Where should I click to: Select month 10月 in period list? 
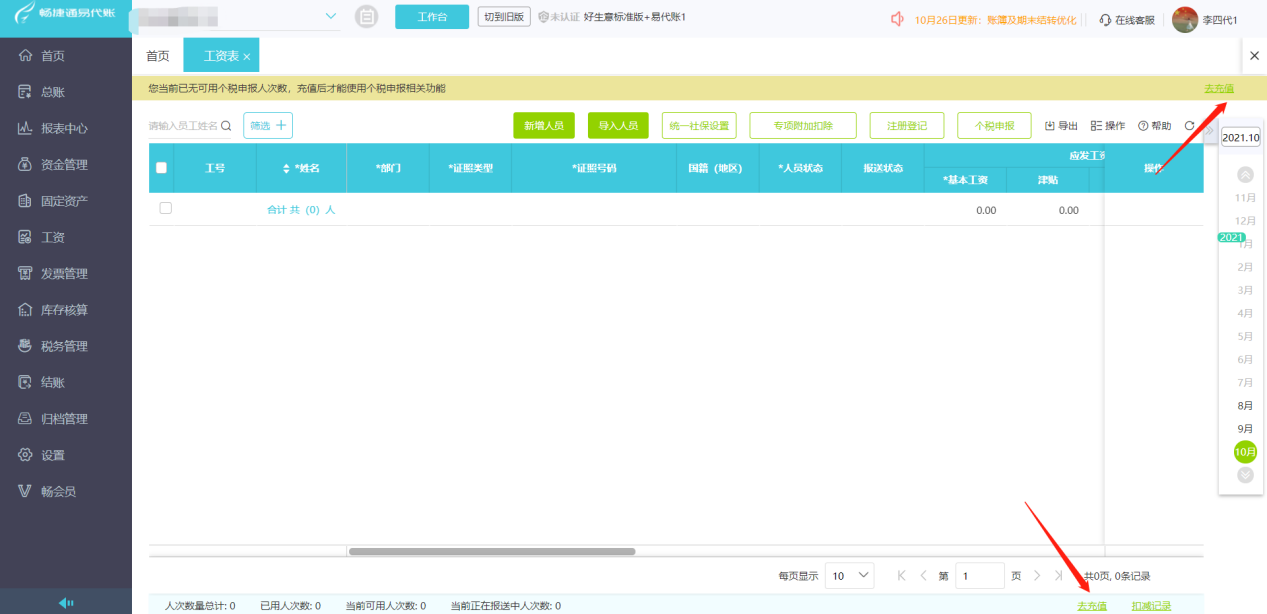pyautogui.click(x=1245, y=452)
